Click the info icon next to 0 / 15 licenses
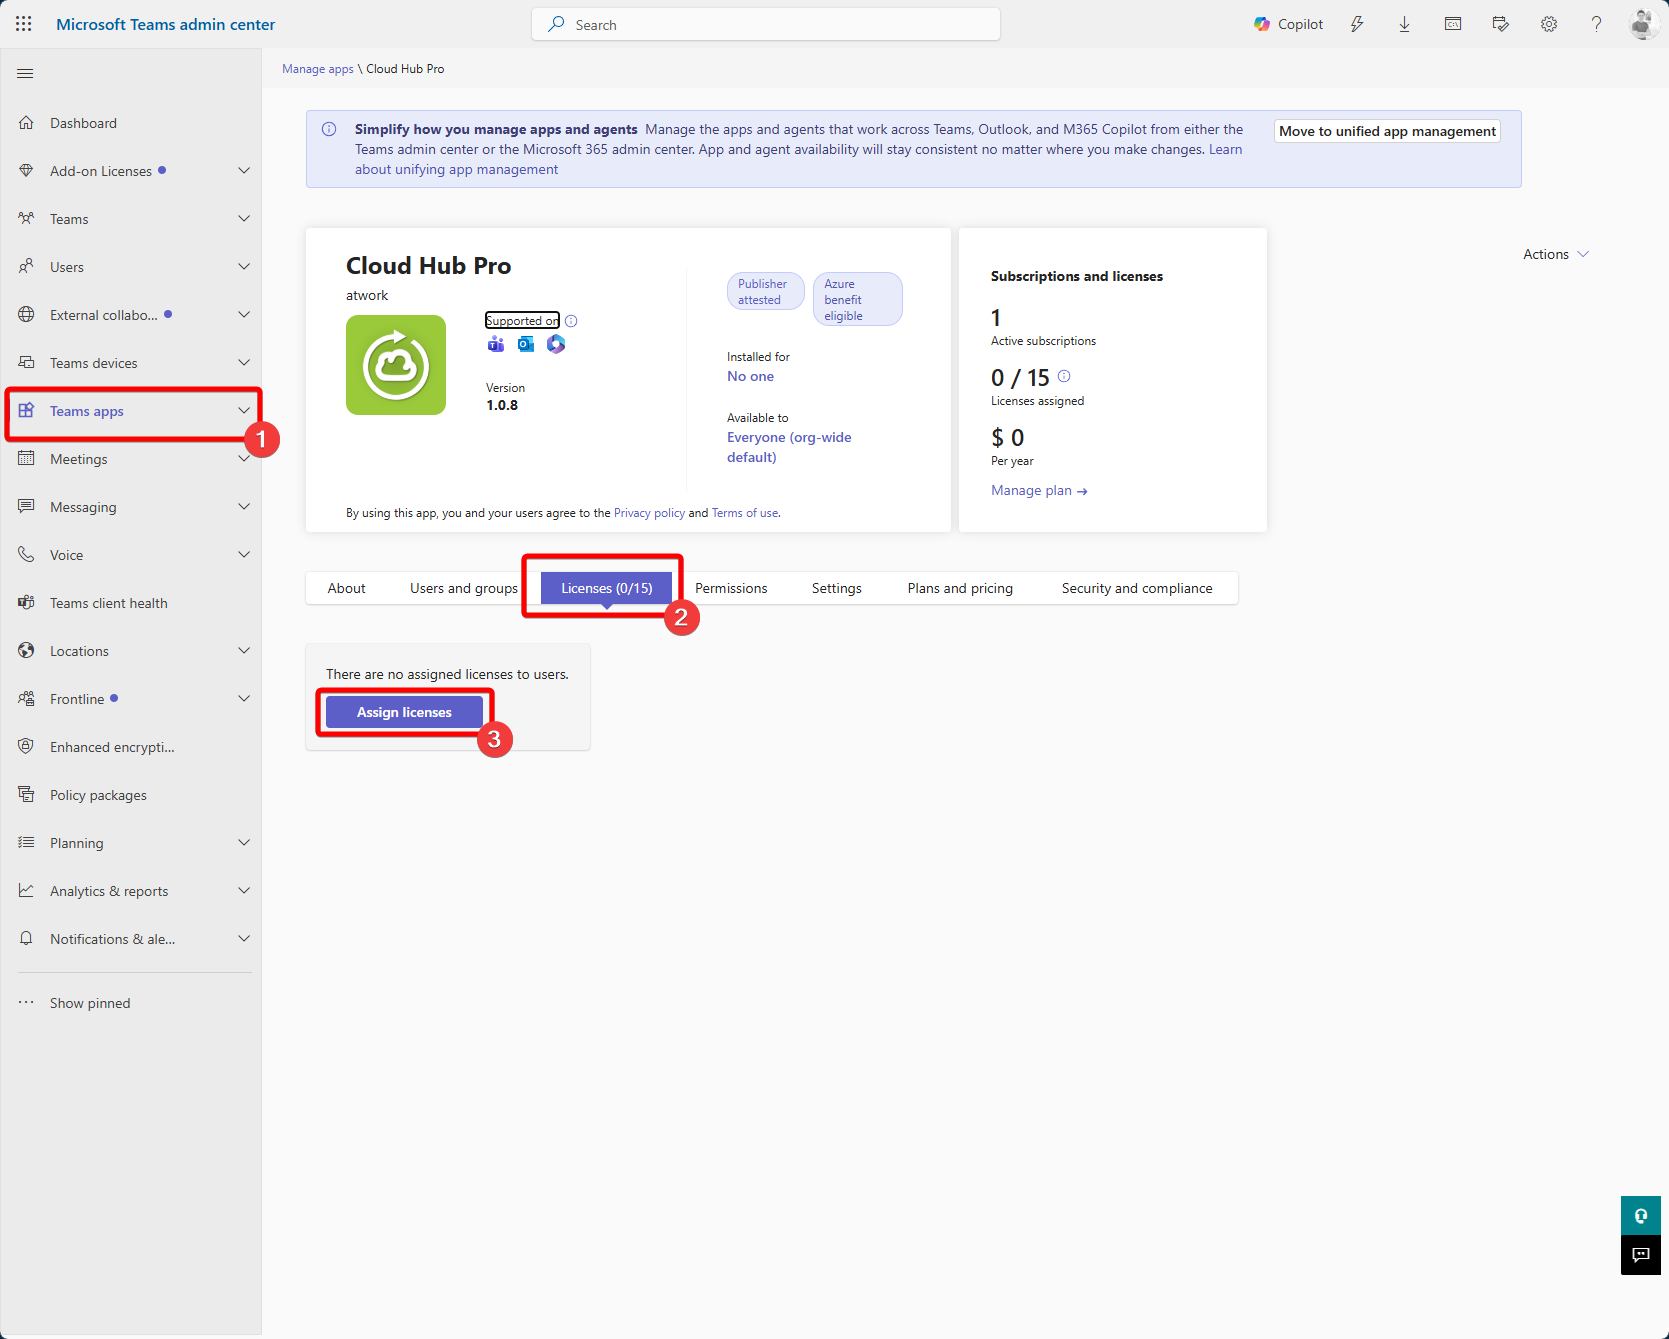The width and height of the screenshot is (1669, 1339). (x=1064, y=377)
